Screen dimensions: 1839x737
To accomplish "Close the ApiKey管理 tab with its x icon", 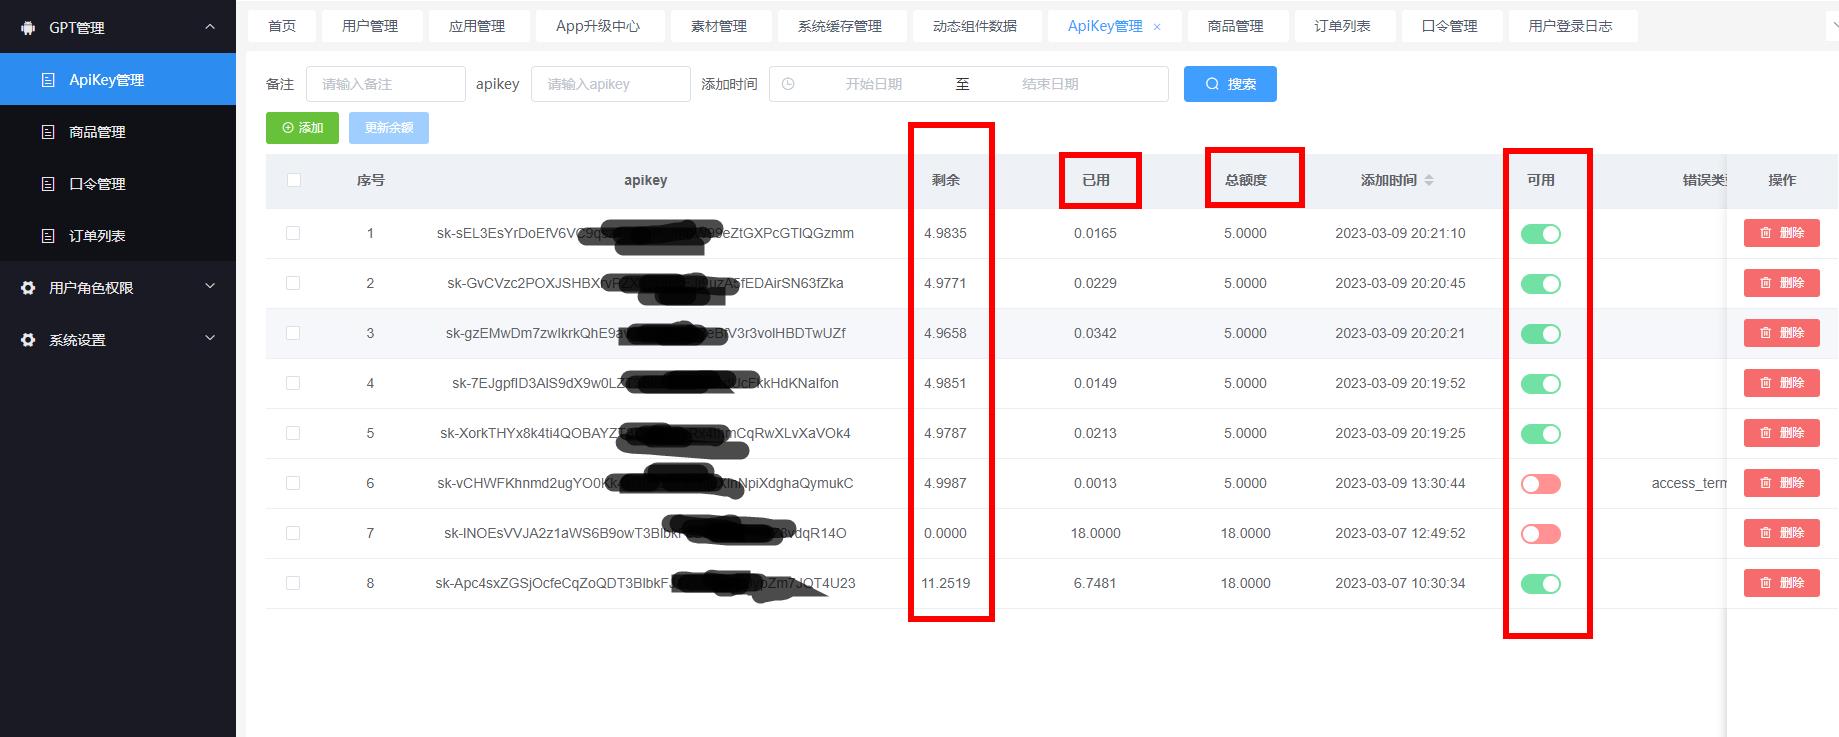I will pos(1157,27).
